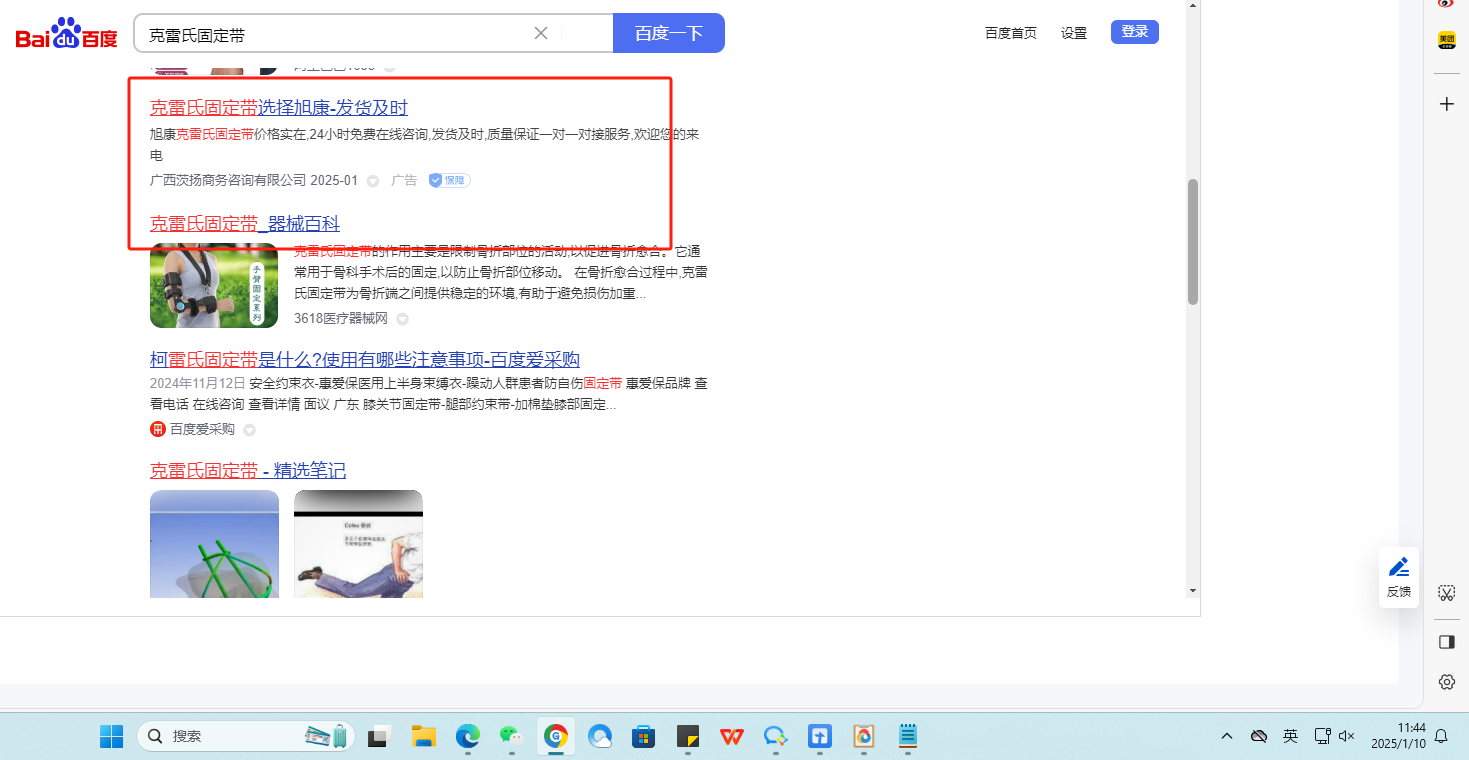1469x760 pixels.
Task: Show hidden system tray icons chevron
Action: click(x=1227, y=736)
